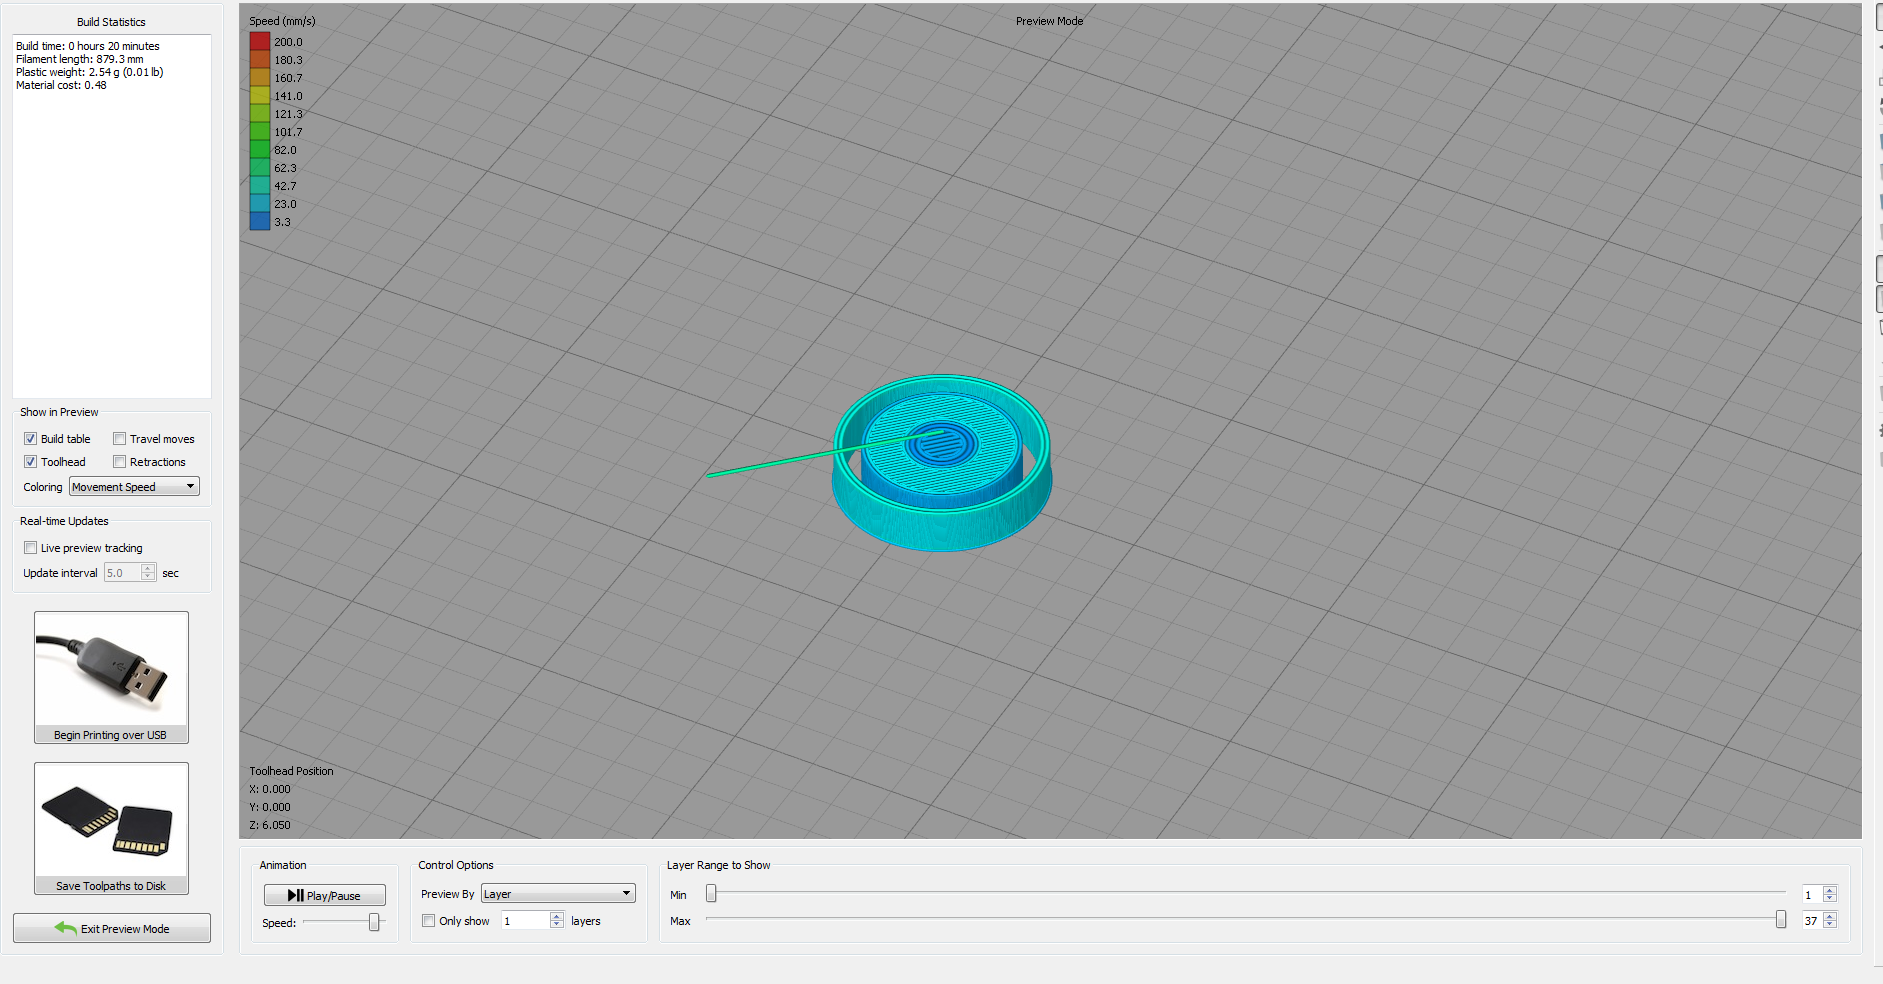Screen dimensions: 1883x984
Task: Click the Max layer number field showing 37
Action: click(x=1811, y=921)
